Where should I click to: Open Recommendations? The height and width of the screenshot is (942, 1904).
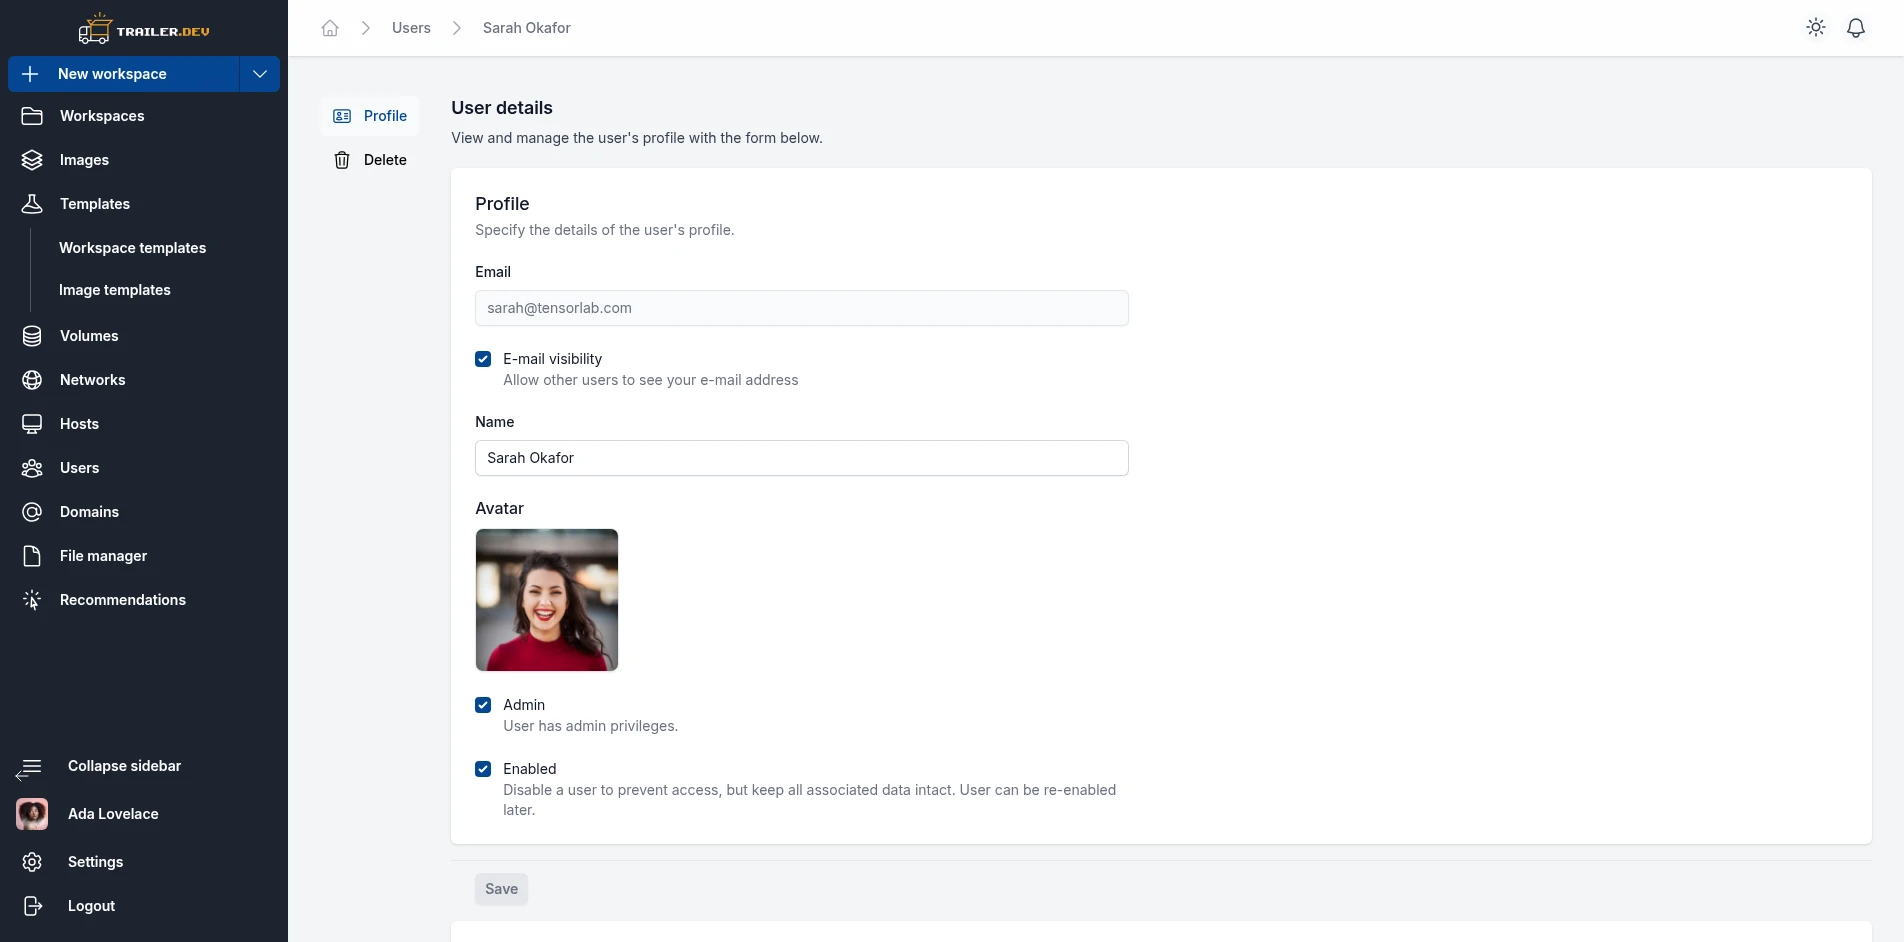click(x=123, y=600)
